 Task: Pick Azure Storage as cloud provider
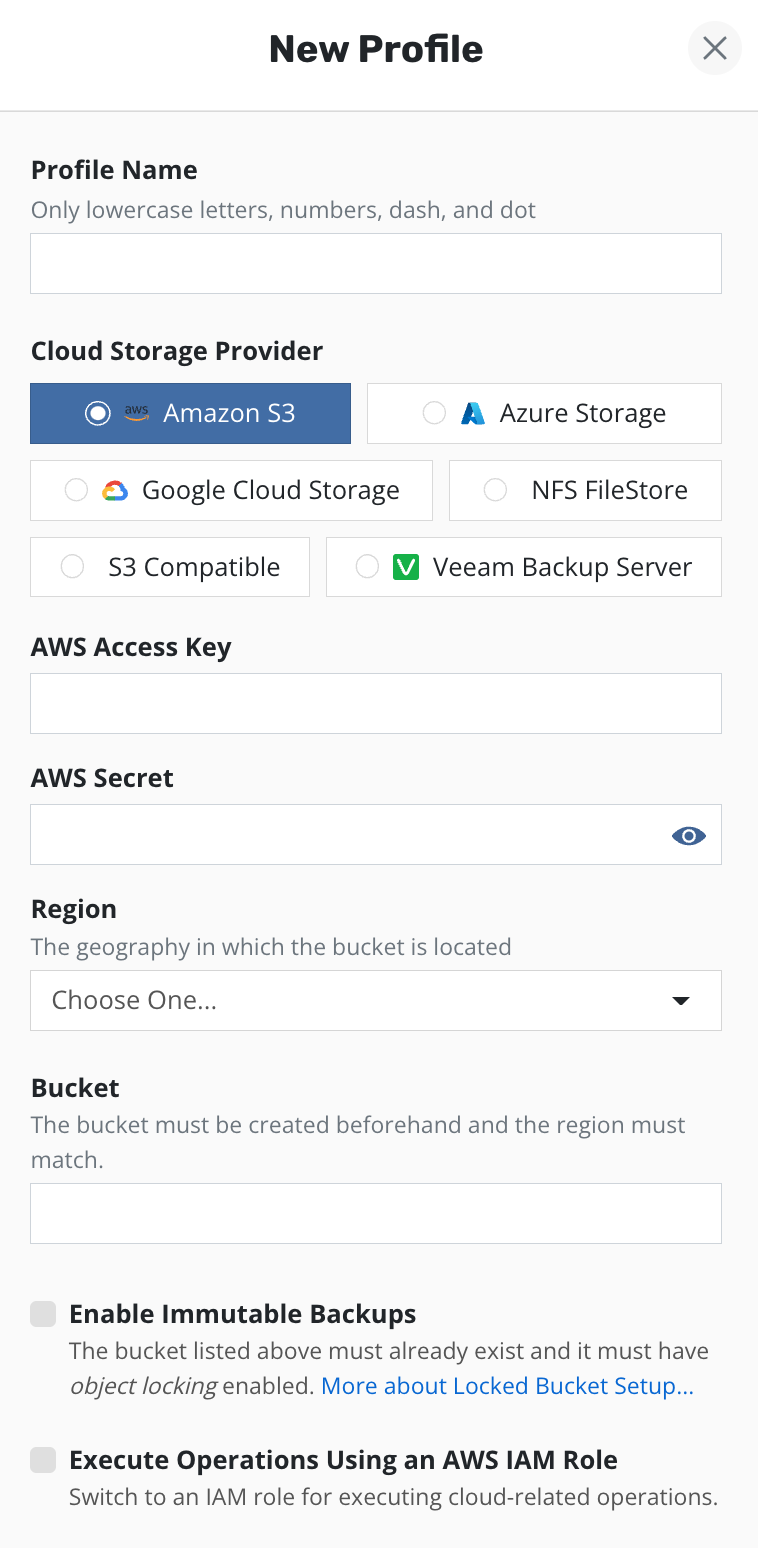[434, 414]
